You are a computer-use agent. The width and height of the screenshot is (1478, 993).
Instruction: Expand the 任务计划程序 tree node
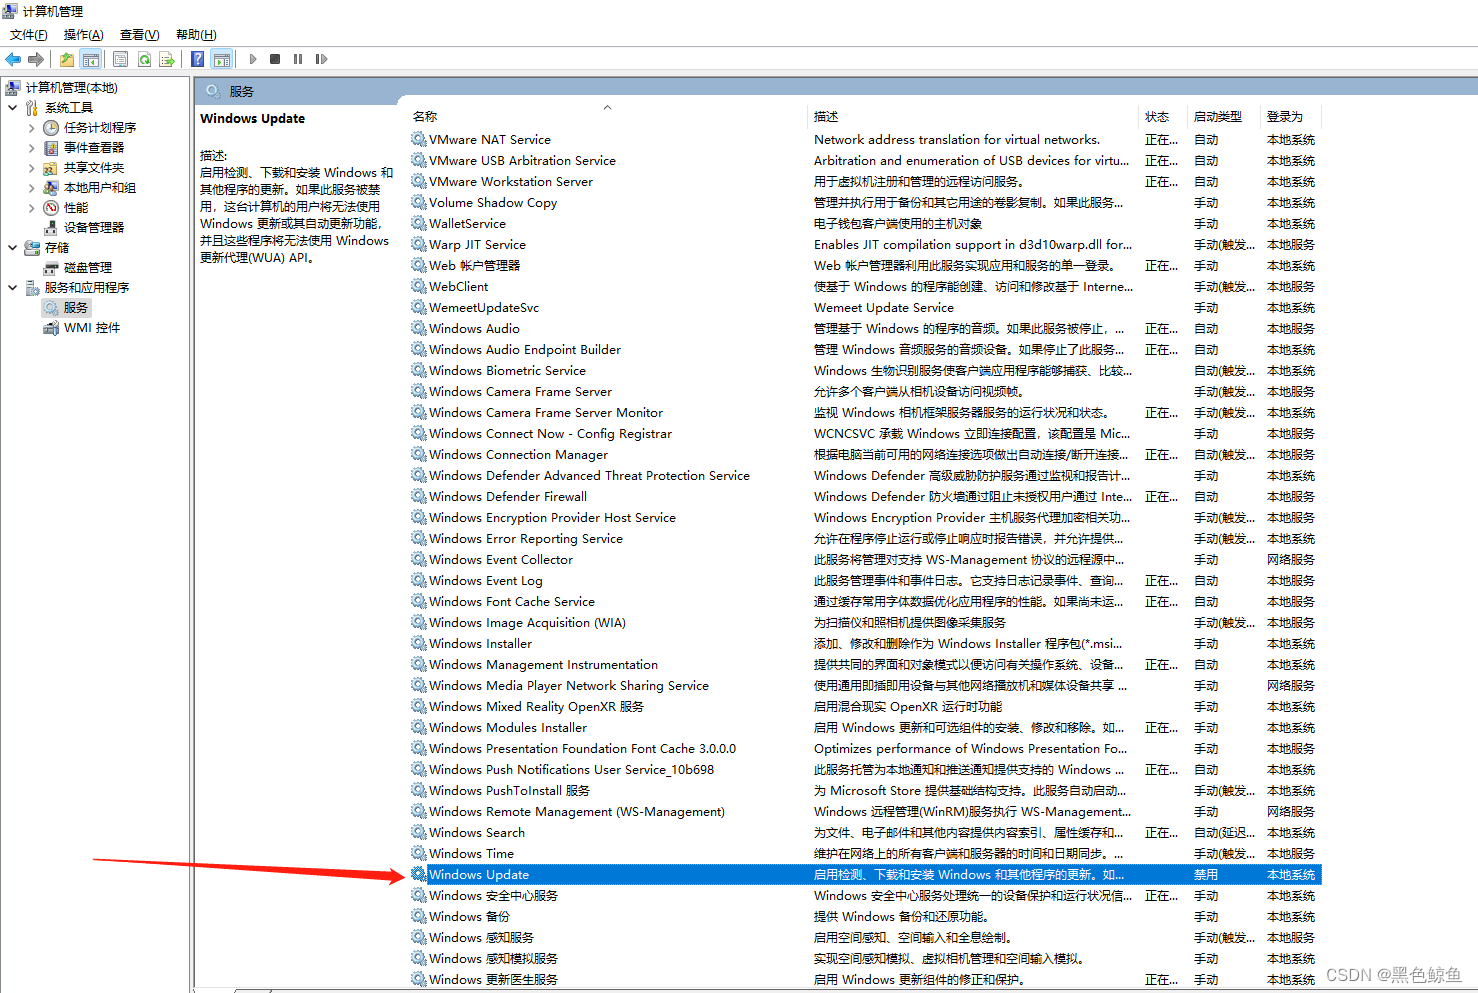(x=31, y=128)
